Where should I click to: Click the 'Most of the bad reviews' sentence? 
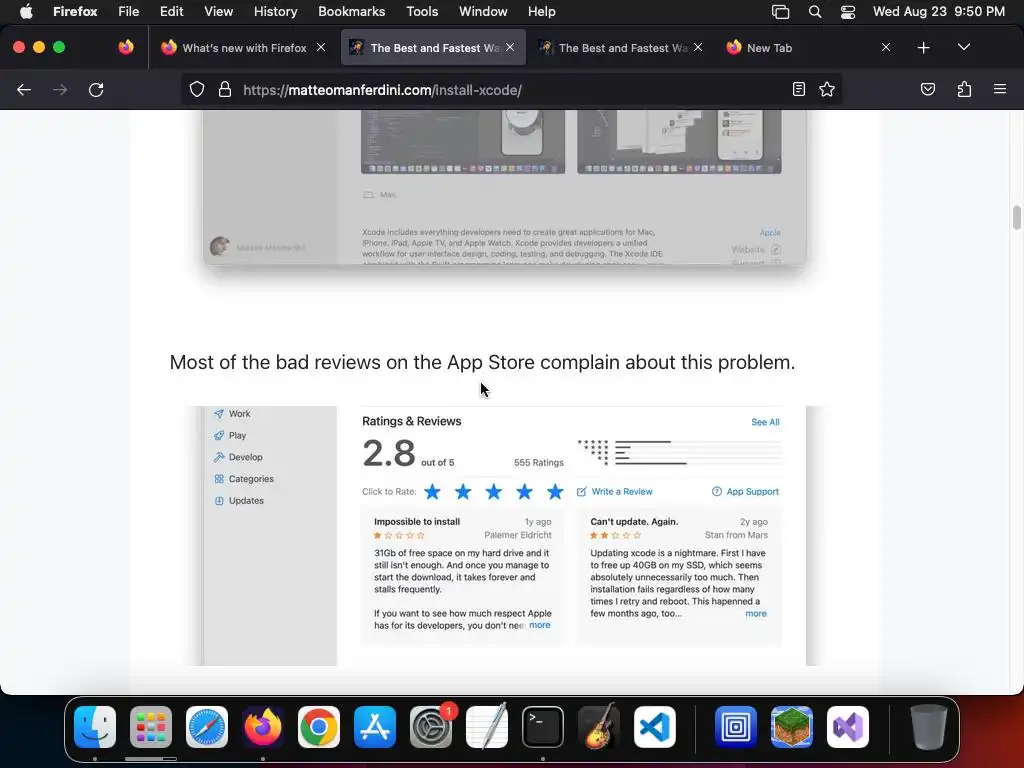pyautogui.click(x=482, y=362)
